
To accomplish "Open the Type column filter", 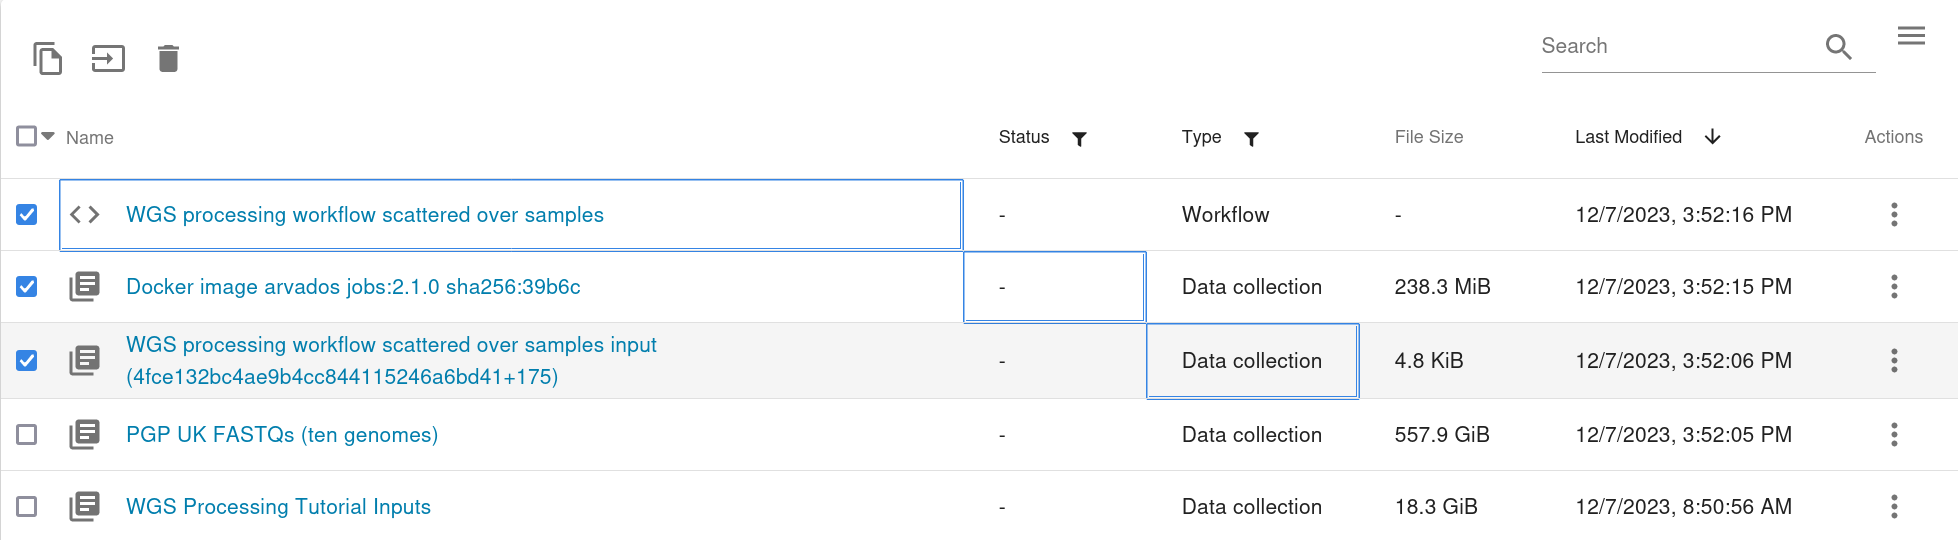I will (1251, 138).
